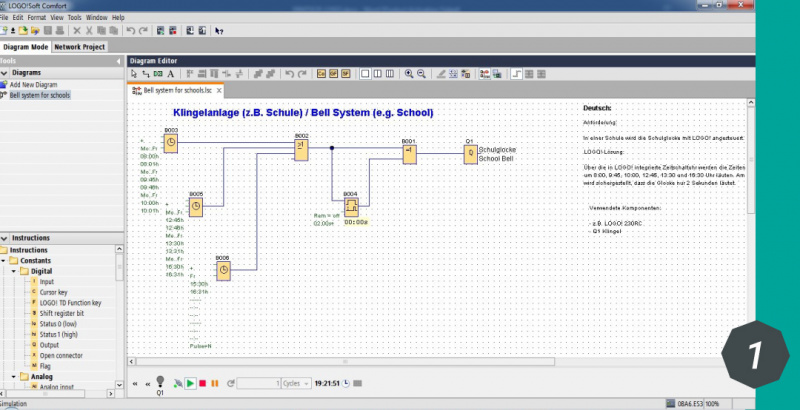This screenshot has width=800, height=410.
Task: Collapse the Digital folder in tree
Action: coord(15,271)
